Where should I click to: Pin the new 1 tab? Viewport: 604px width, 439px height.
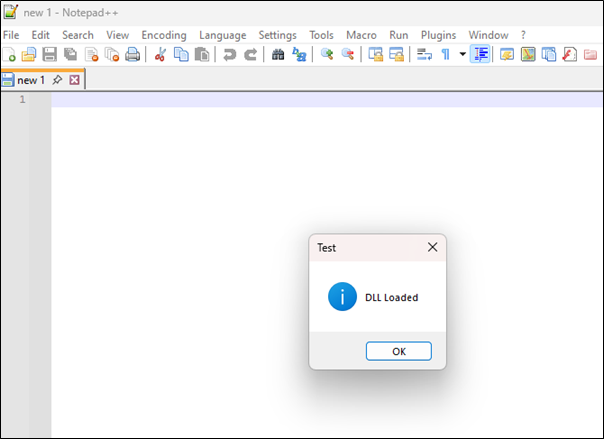[x=57, y=80]
